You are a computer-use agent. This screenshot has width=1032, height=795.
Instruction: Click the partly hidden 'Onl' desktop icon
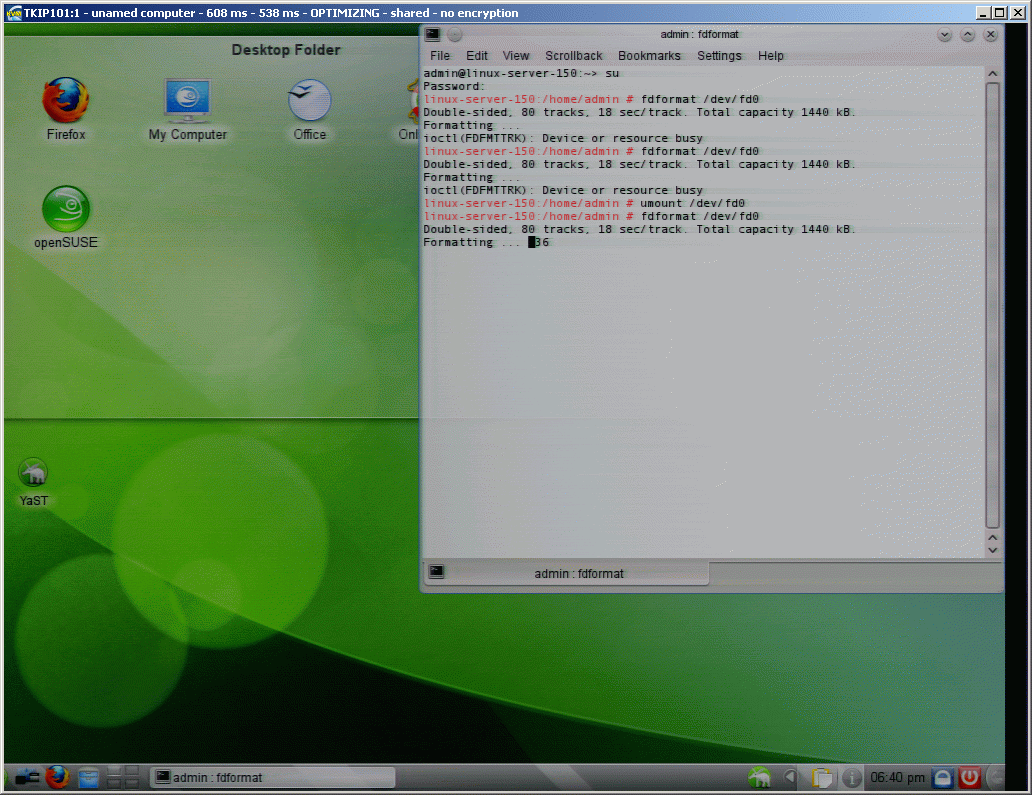pyautogui.click(x=408, y=109)
